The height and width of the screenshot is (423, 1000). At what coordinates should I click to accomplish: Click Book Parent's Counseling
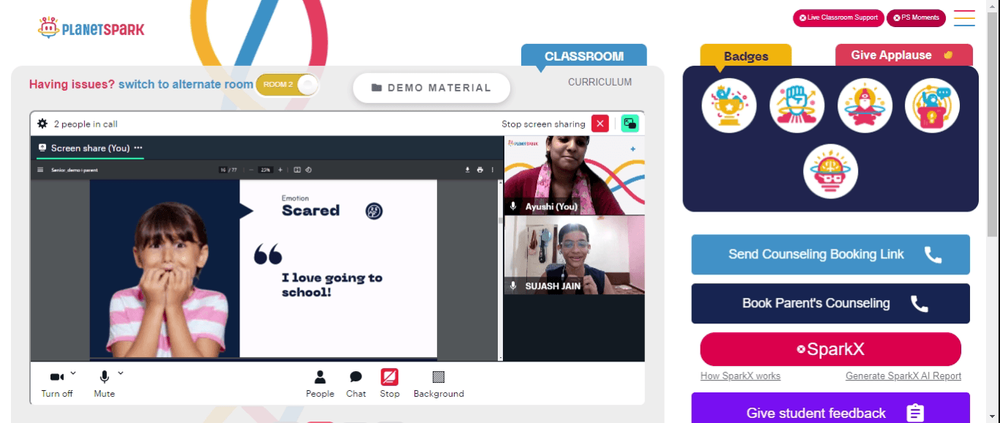(x=830, y=304)
